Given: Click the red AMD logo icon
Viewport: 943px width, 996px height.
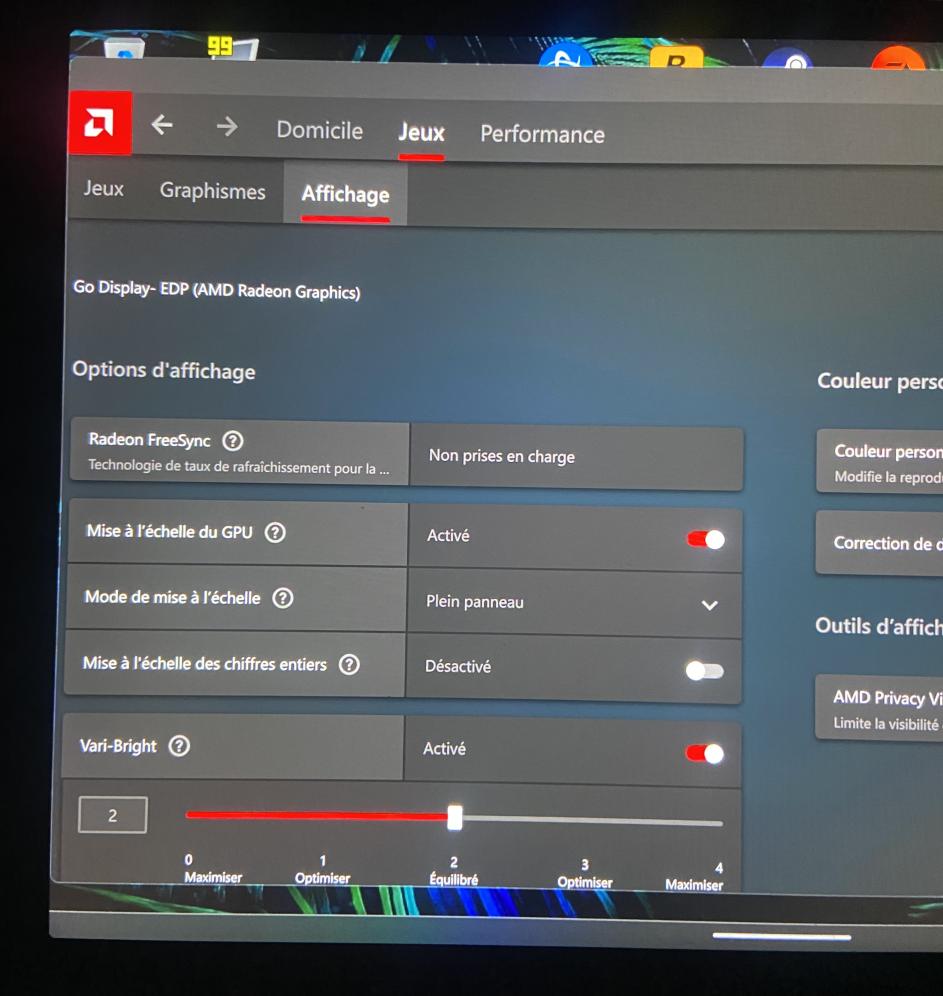Looking at the screenshot, I should click(x=100, y=123).
